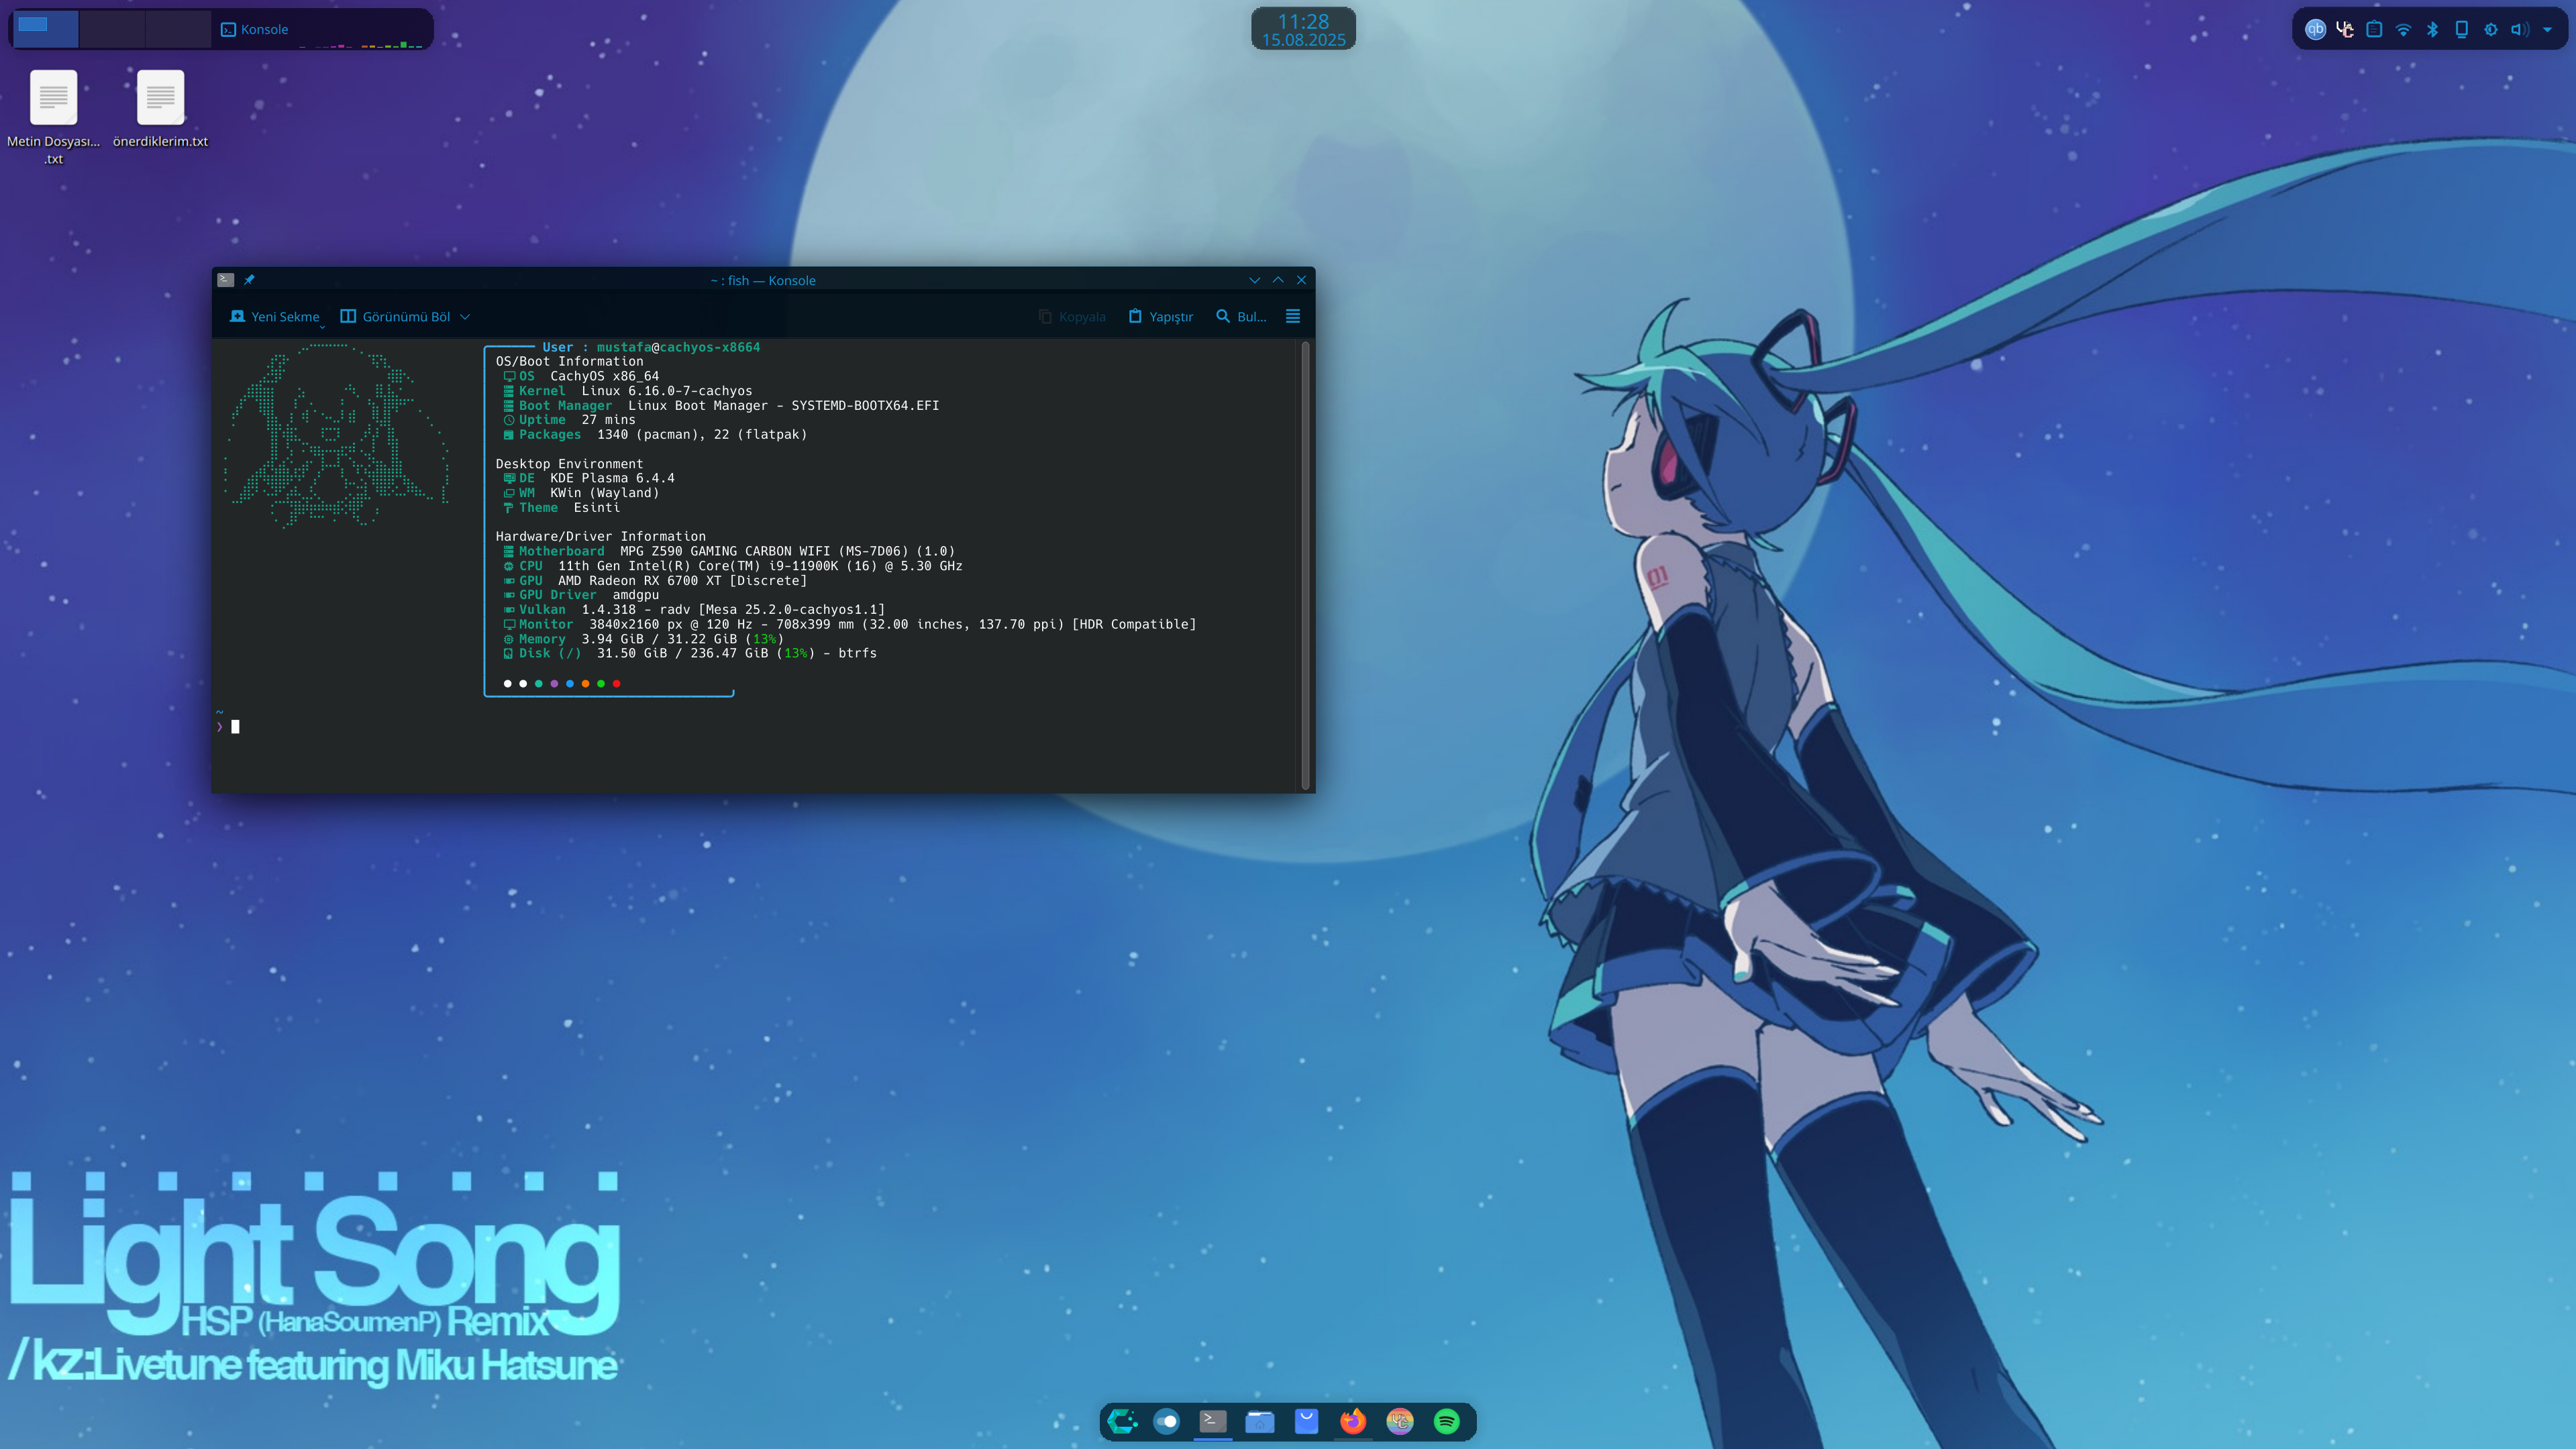This screenshot has width=2576, height=1449.
Task: Click the Konsole terminal scrollbar
Action: tap(1305, 565)
